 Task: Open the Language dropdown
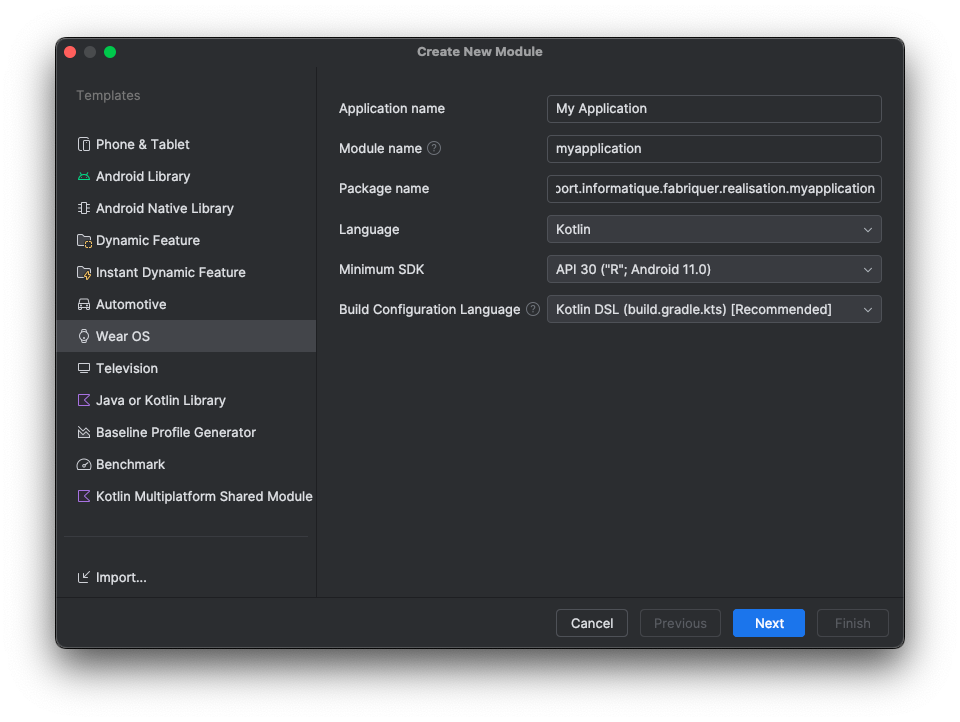click(713, 229)
